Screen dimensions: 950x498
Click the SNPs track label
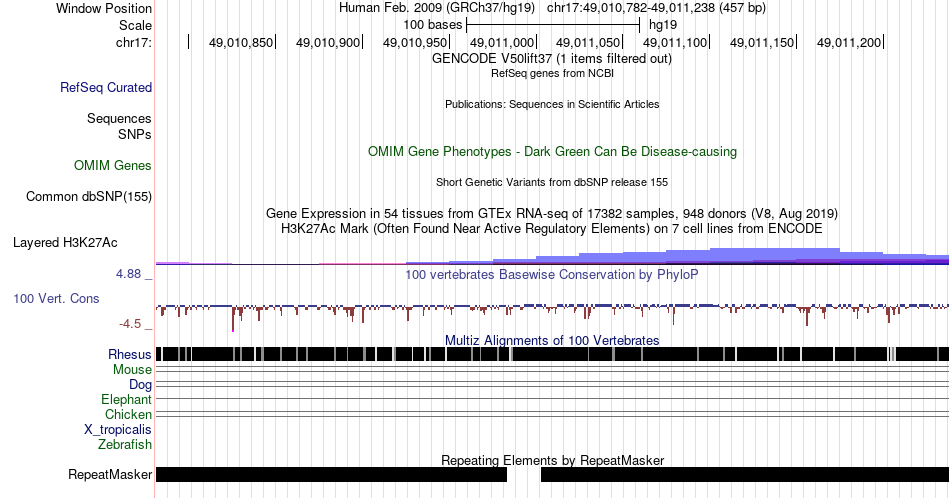click(x=135, y=134)
